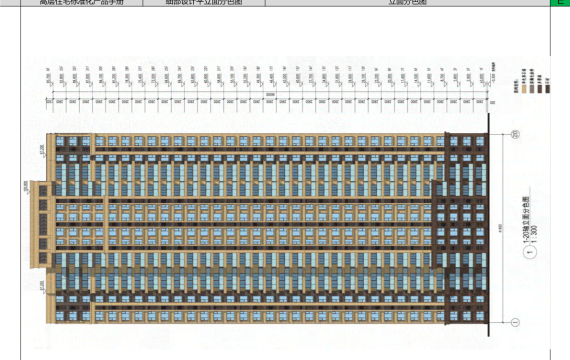This screenshot has height=360, width=570.
Task: Click the dark brown tower section of elevation
Action: [465, 228]
